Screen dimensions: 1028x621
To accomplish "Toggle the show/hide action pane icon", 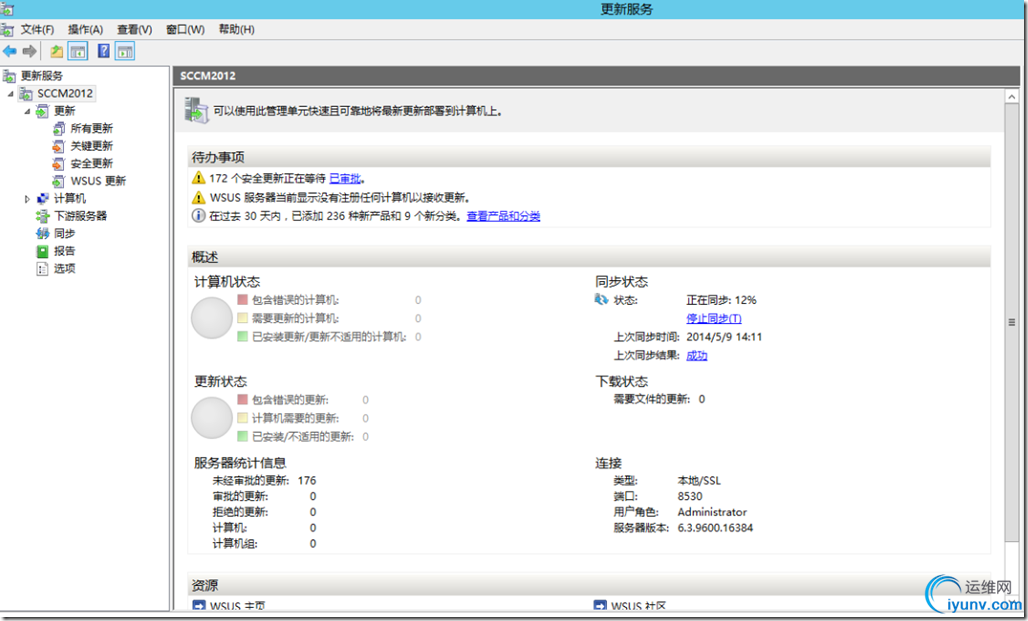I will coord(125,51).
